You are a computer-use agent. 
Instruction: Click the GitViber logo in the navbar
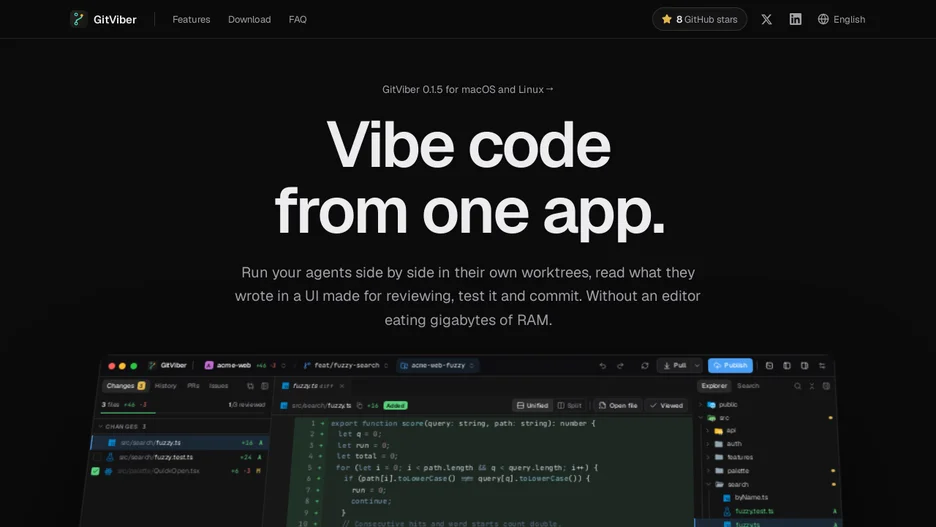pyautogui.click(x=103, y=19)
